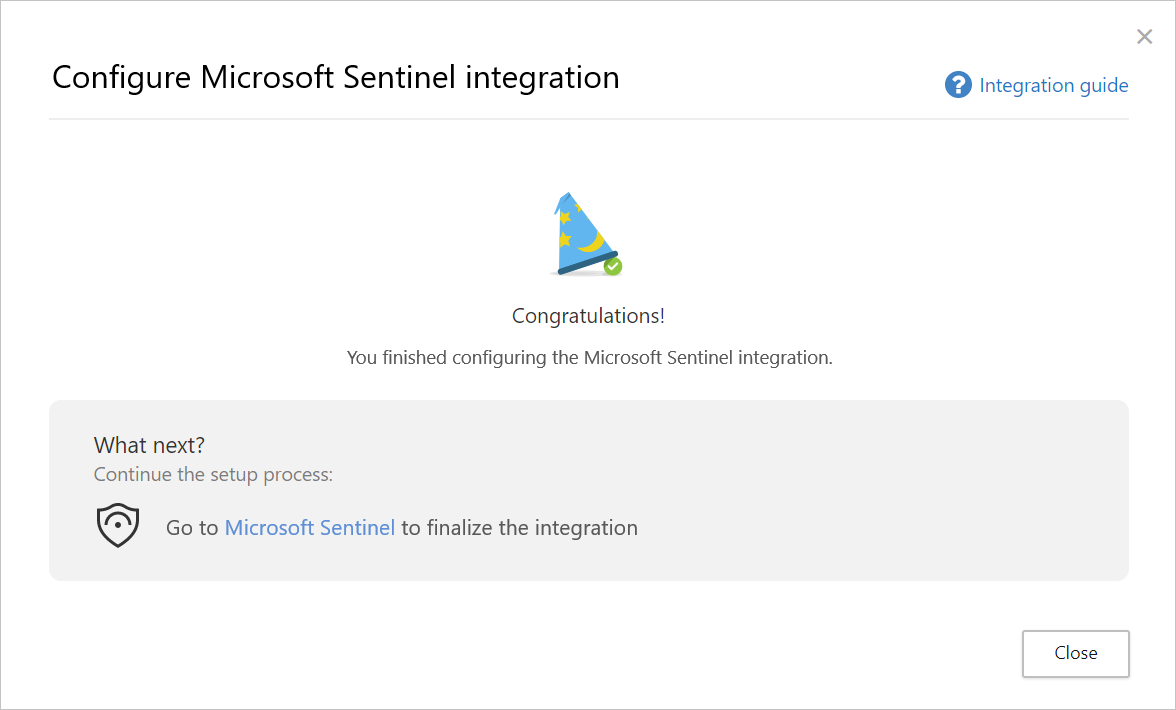Click the divider line under the dialog title

click(x=588, y=119)
